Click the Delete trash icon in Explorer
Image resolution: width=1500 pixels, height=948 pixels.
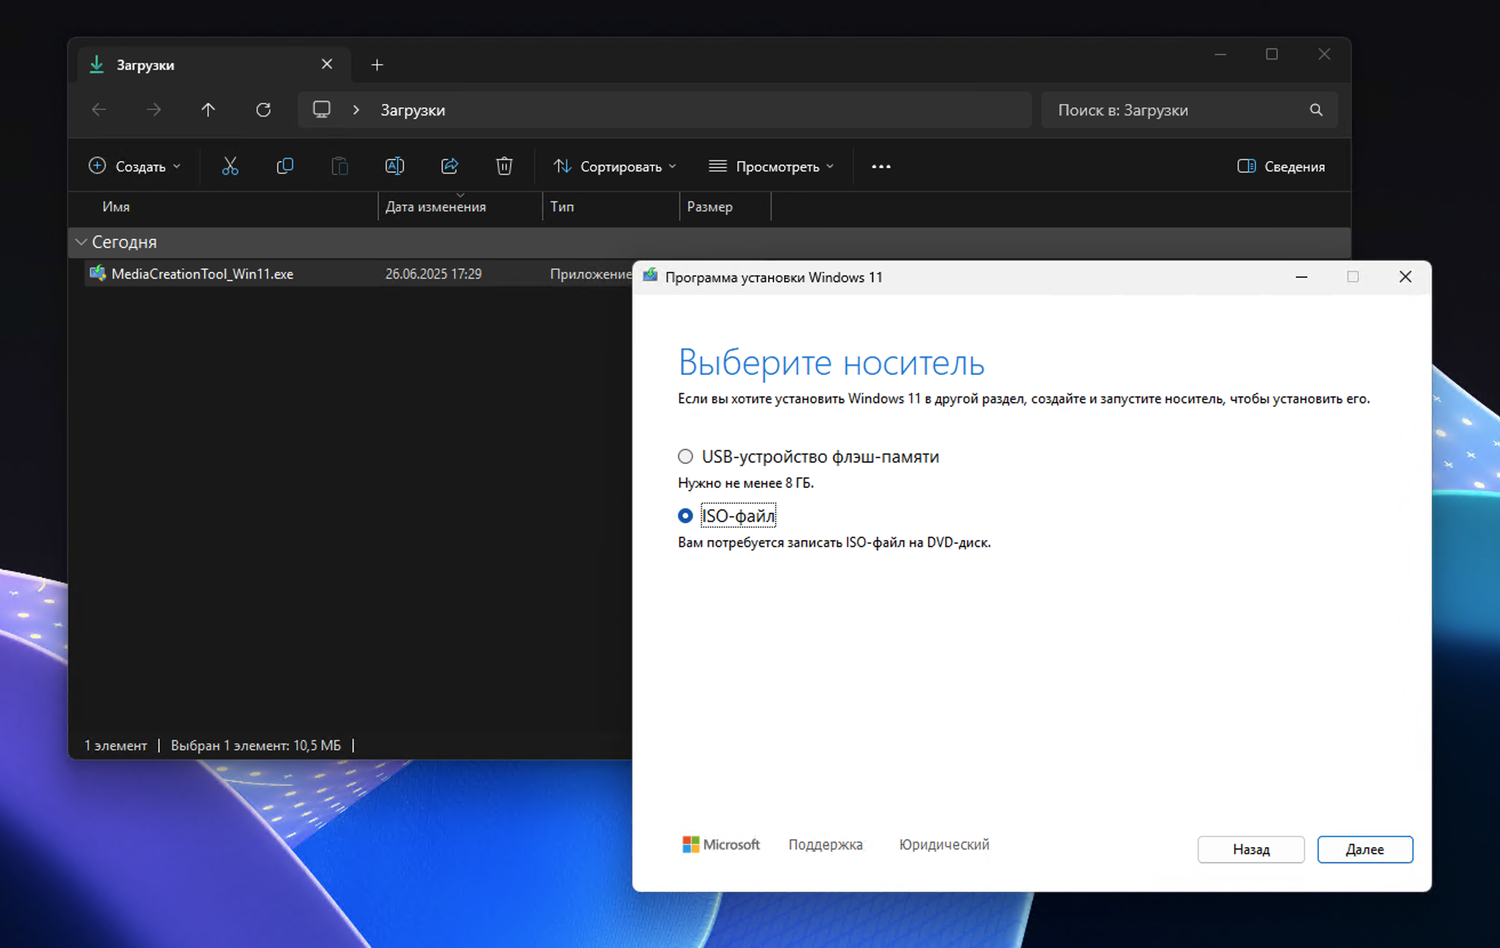coord(504,166)
